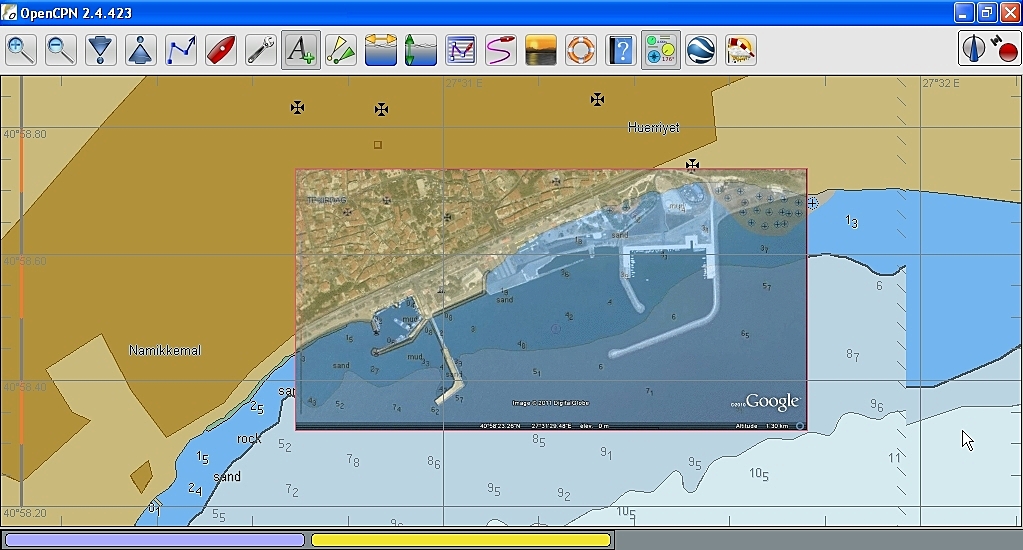
Task: Open the wrench Toolbox settings
Action: (x=260, y=50)
